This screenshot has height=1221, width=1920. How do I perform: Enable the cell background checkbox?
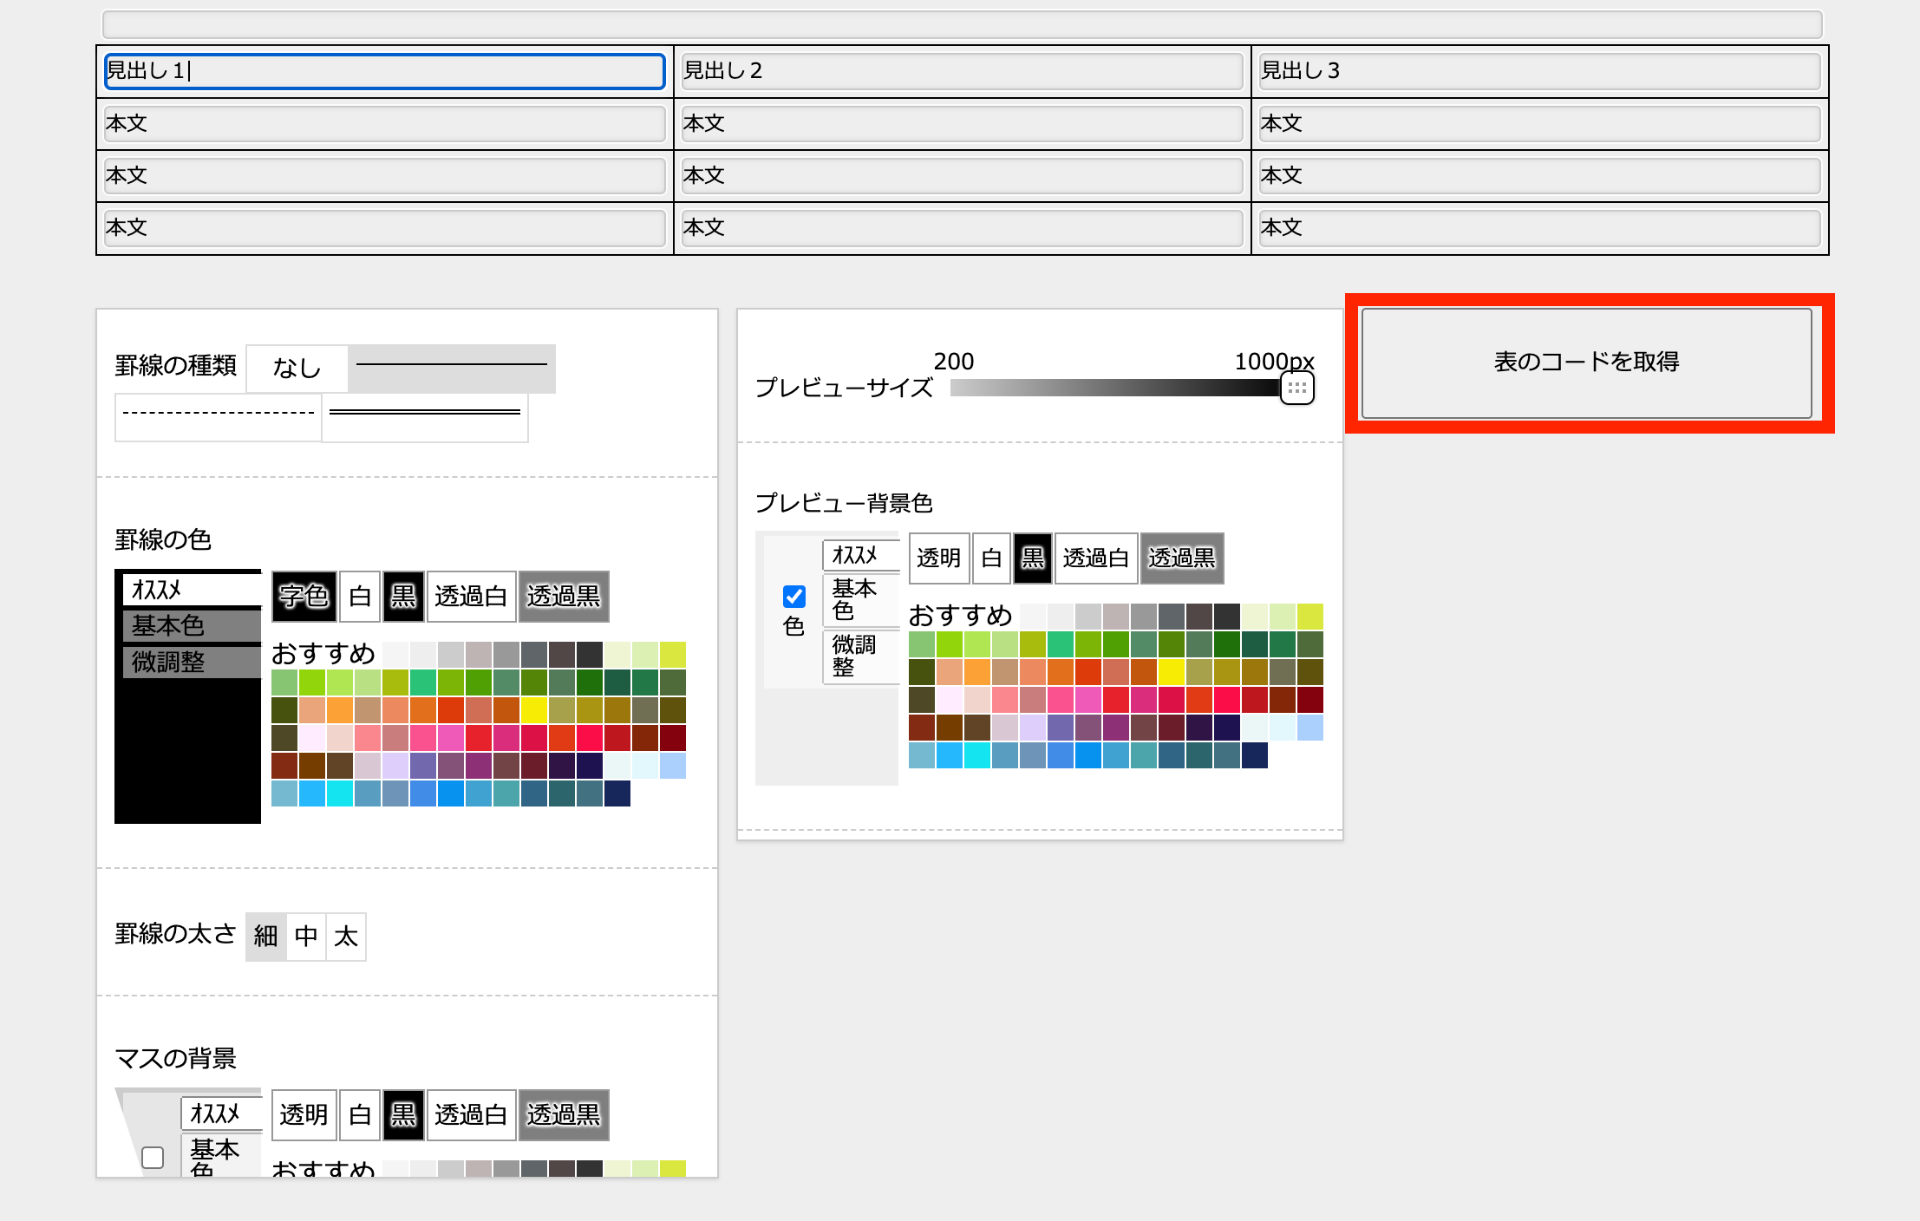(153, 1157)
